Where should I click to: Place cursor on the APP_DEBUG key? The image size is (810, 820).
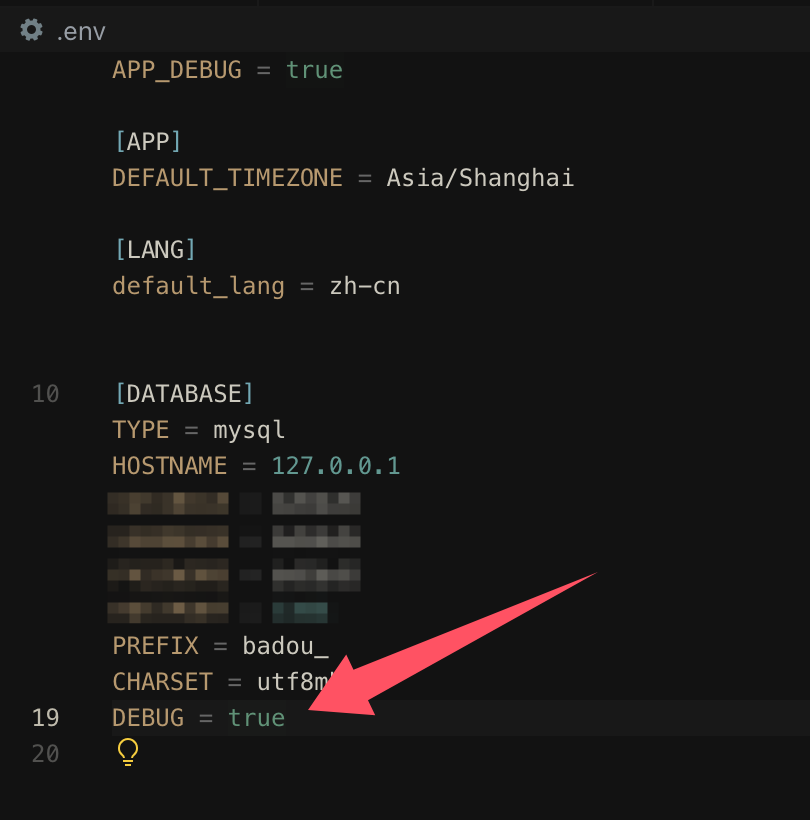coord(177,70)
